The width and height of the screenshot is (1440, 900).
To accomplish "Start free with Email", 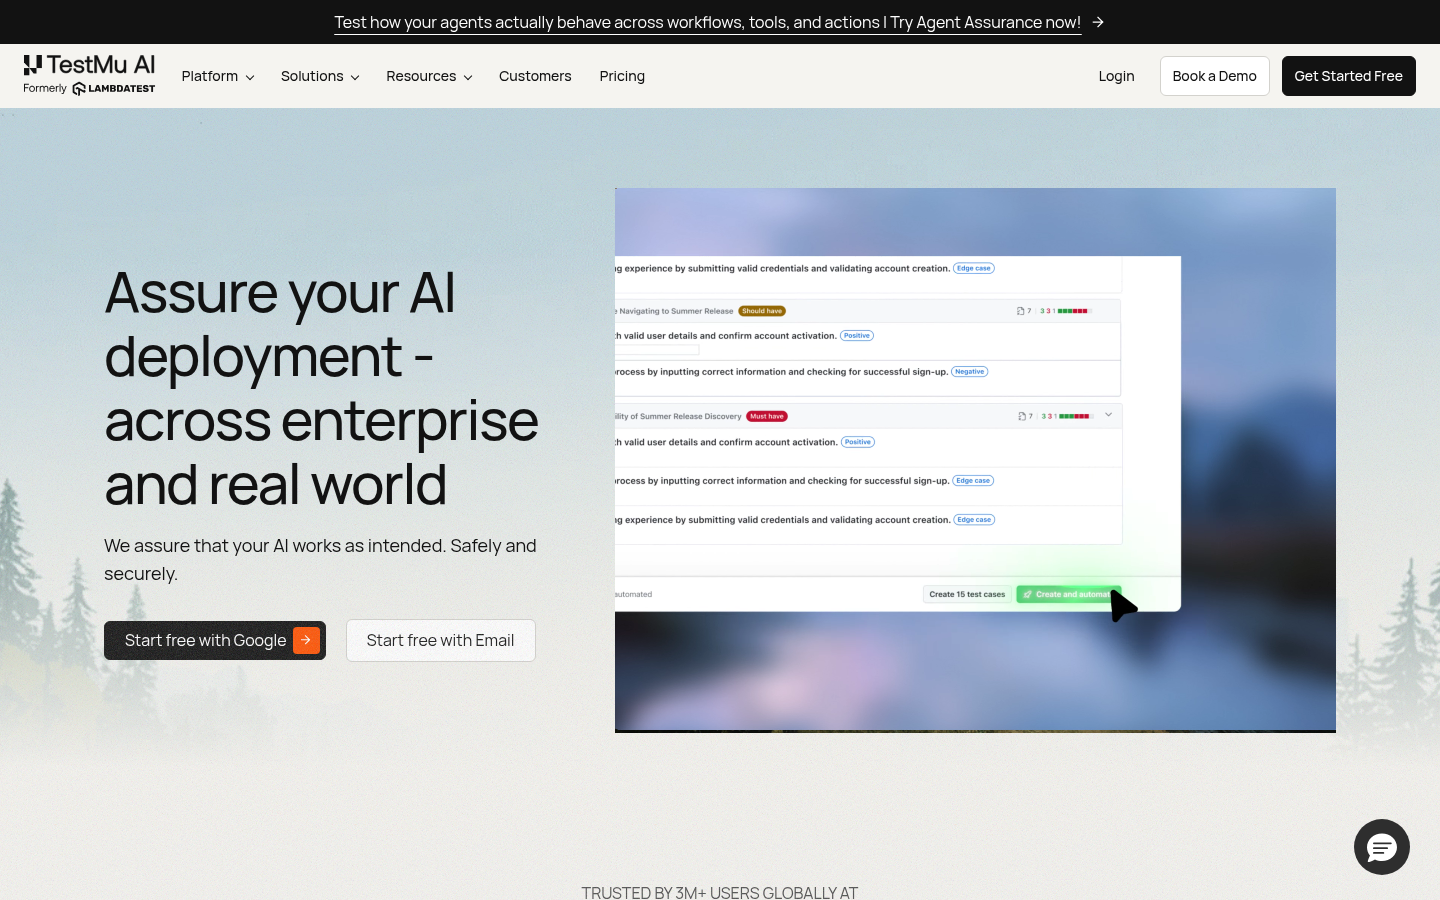I will 441,641.
